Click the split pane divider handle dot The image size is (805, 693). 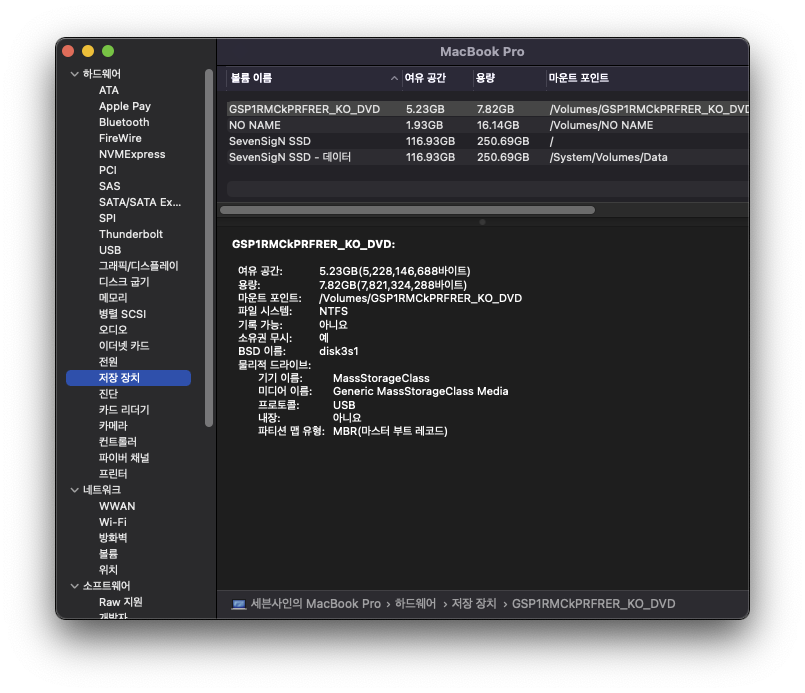tap(482, 222)
